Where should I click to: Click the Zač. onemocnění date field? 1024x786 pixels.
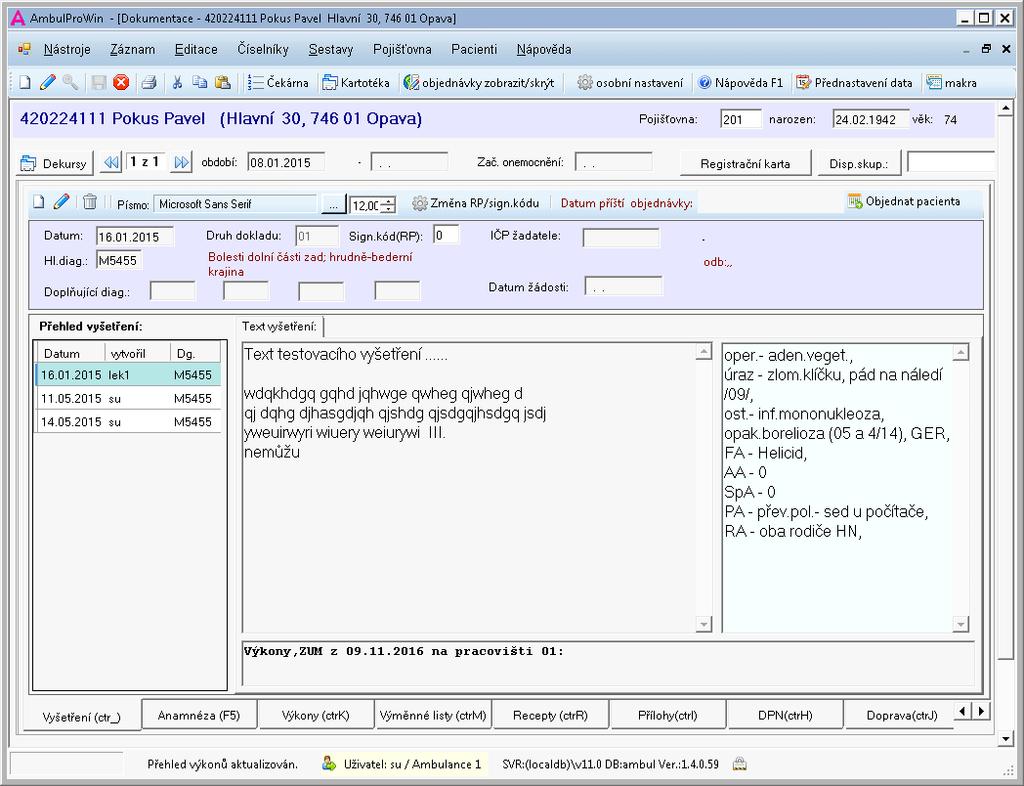click(613, 163)
